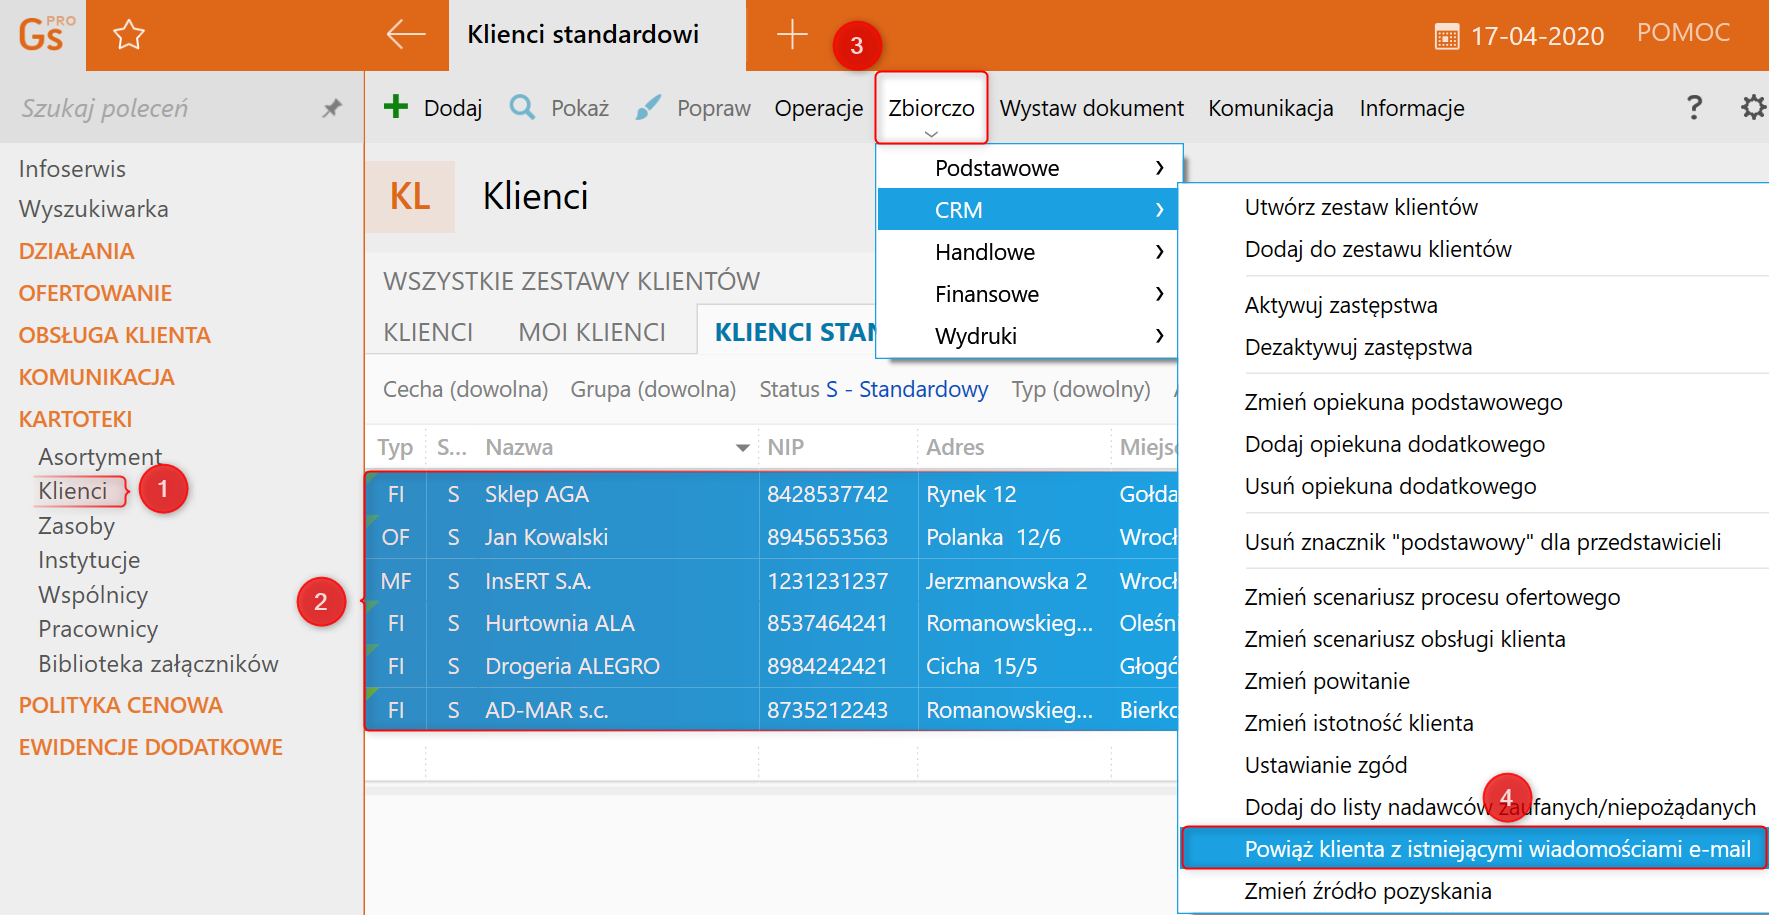Open Wyszukiwarka in the sidebar
The height and width of the screenshot is (915, 1769).
pyautogui.click(x=93, y=209)
